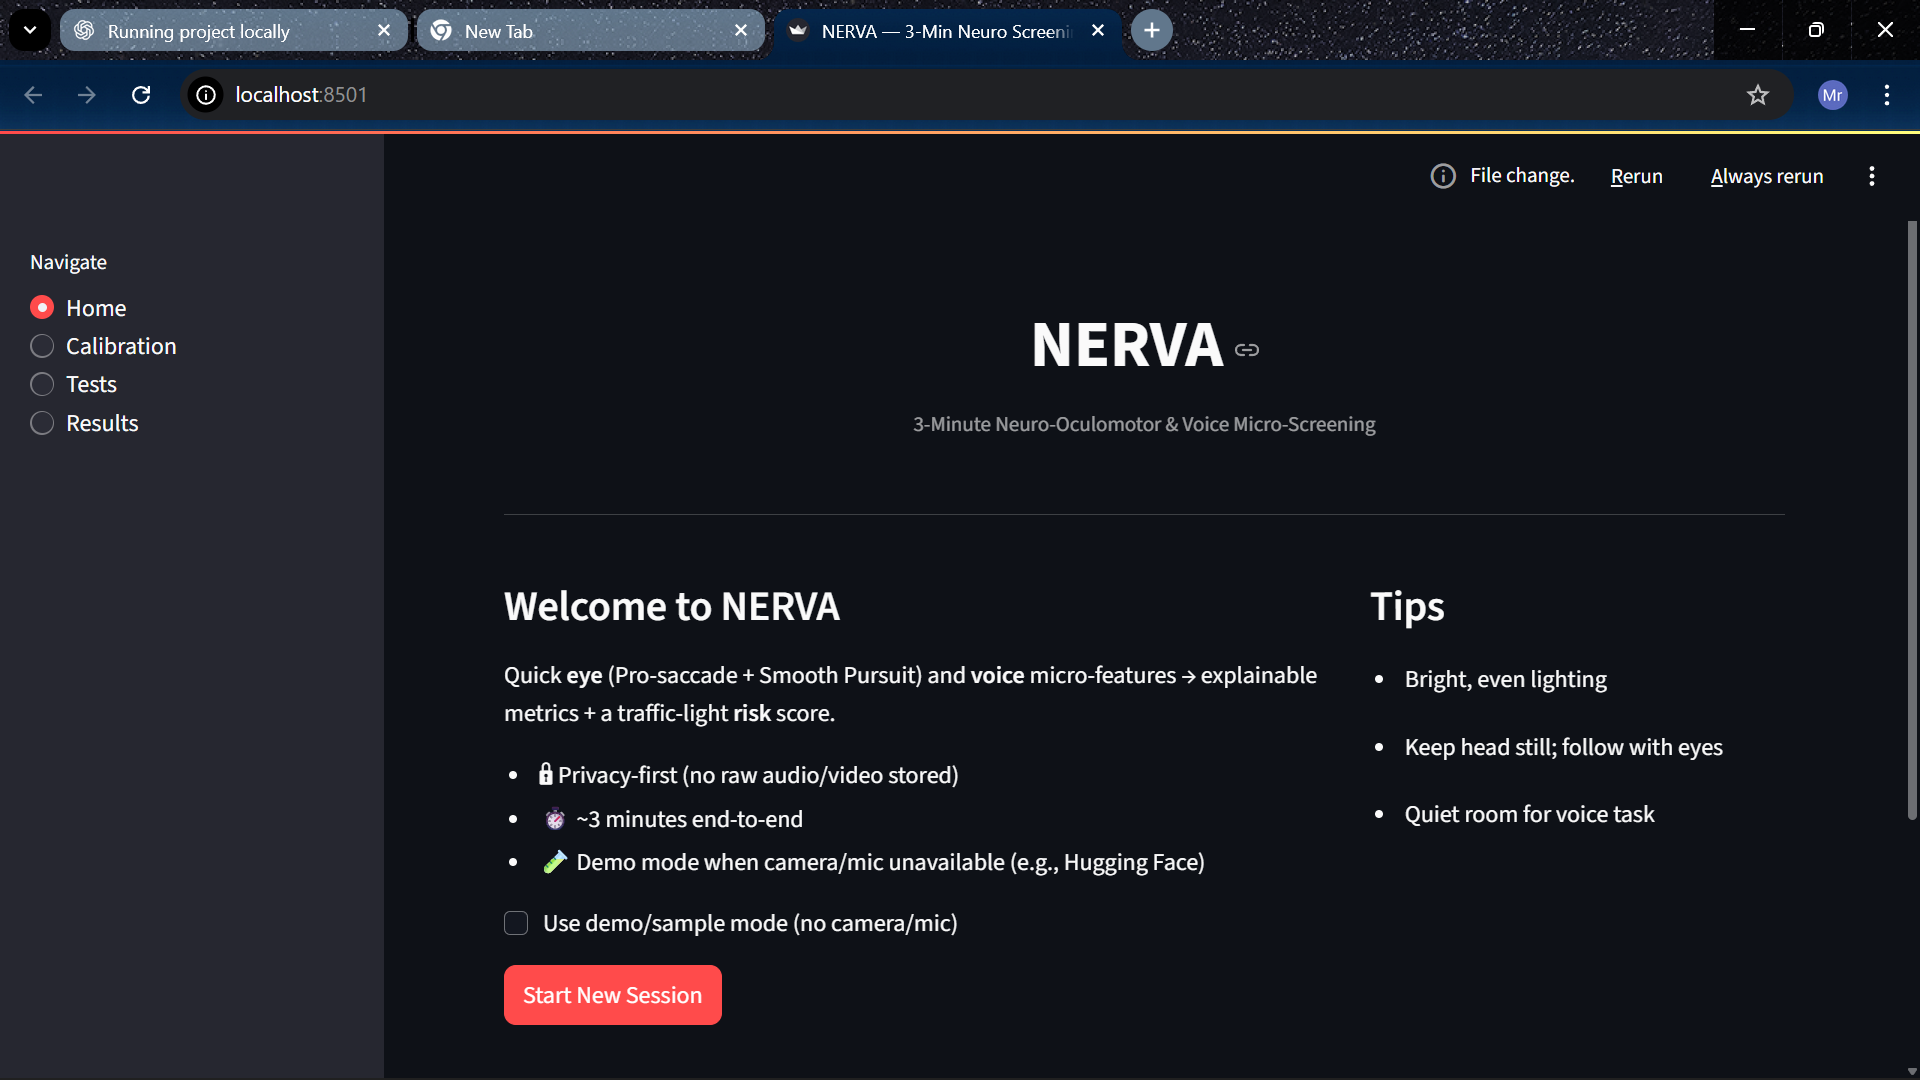Open Chrome's three-dot customize menu
Image resolution: width=1920 pixels, height=1080 pixels.
point(1886,95)
